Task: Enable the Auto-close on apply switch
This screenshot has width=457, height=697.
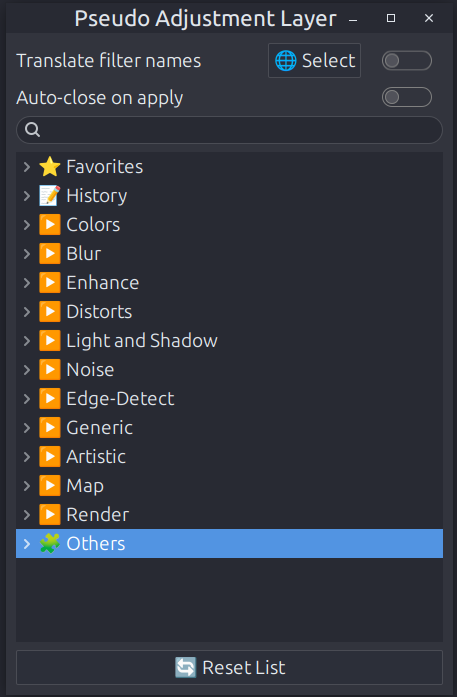Action: point(407,97)
